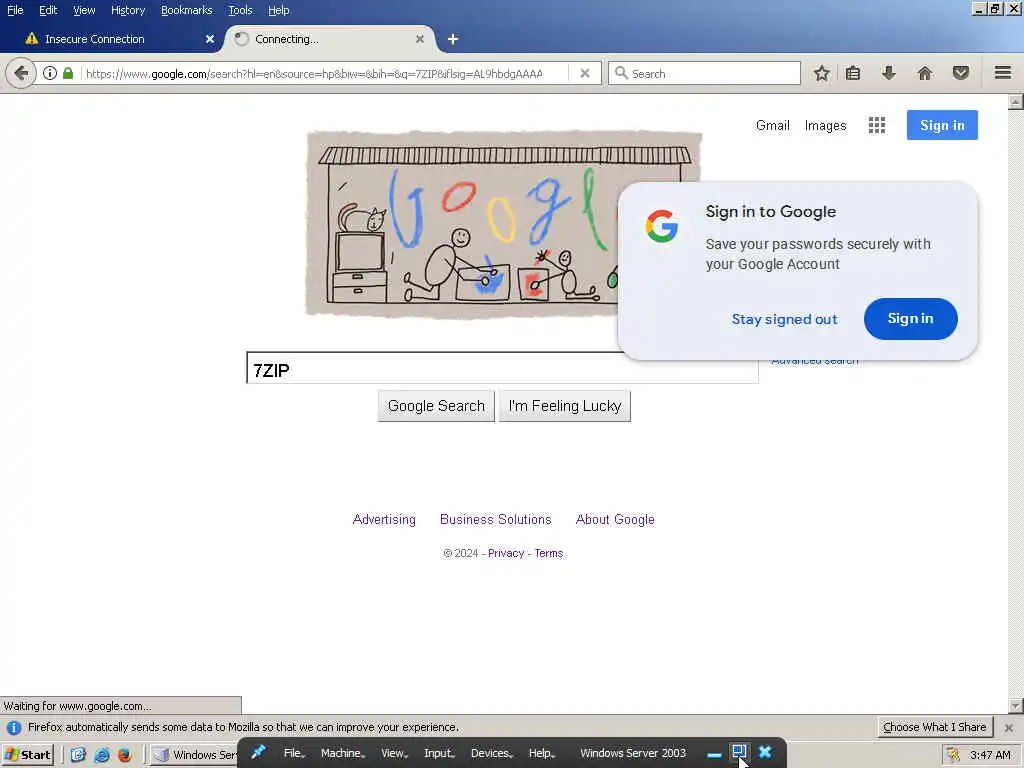Open About Google link

(x=615, y=519)
